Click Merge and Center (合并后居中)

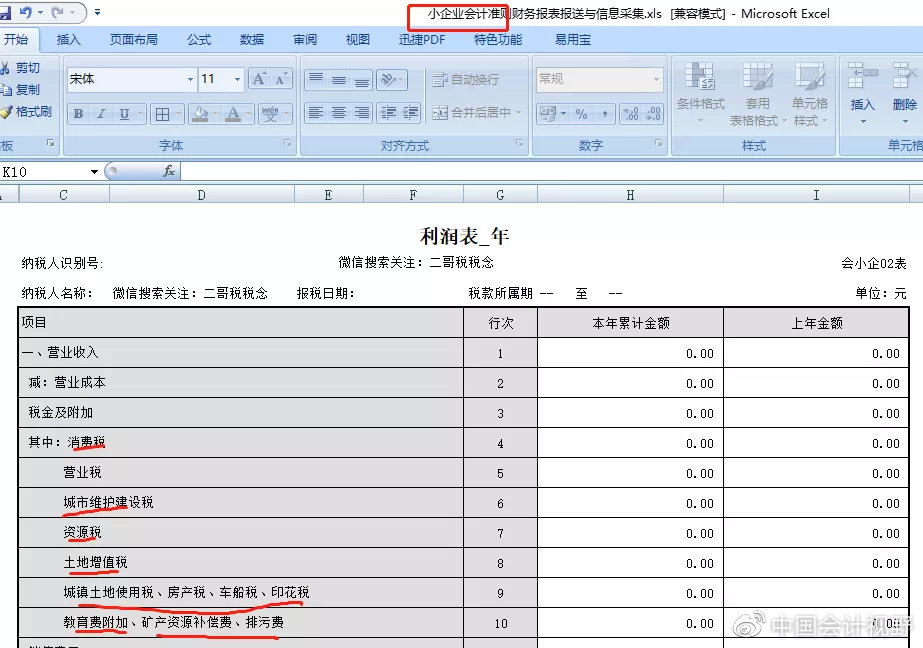pos(472,112)
